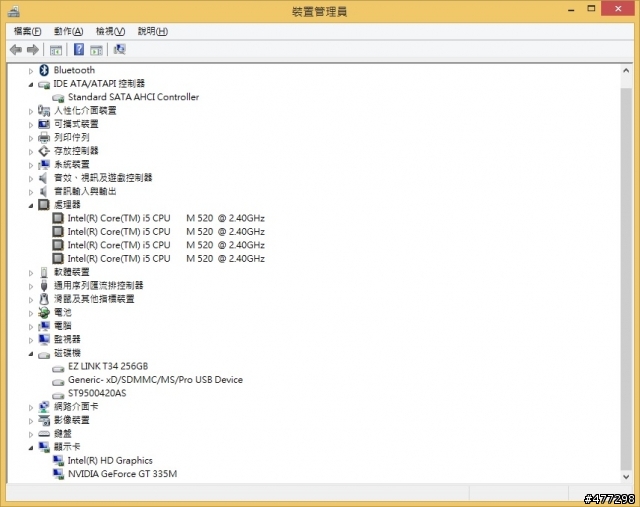Minimize the 裝置管理員 window
Viewport: 640px width, 507px height.
click(571, 9)
